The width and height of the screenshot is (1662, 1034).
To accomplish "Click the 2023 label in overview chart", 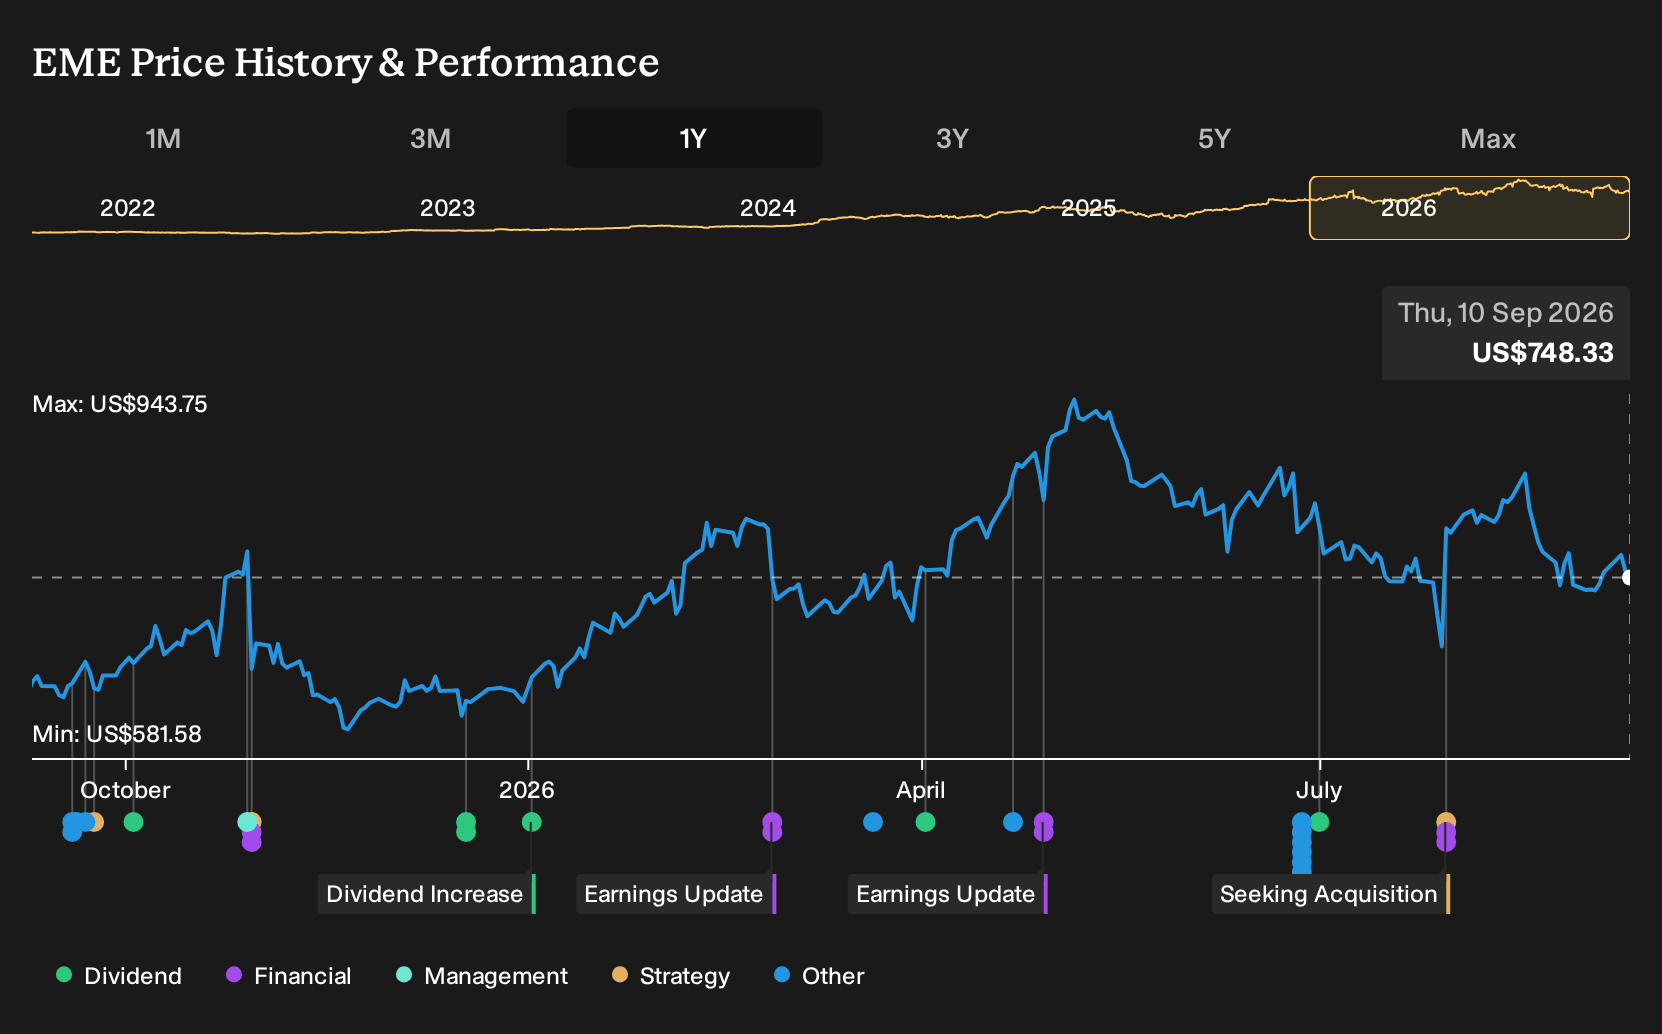I will [447, 208].
